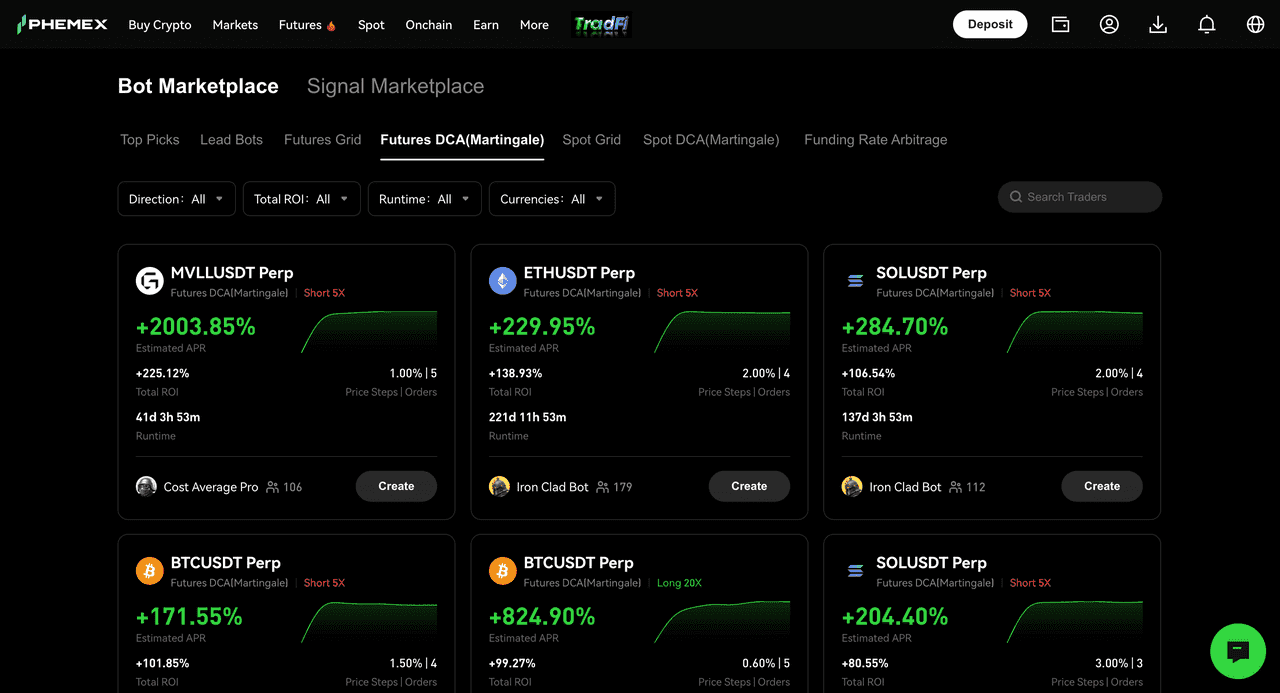1280x693 pixels.
Task: Click the ETHUSDT performance chart
Action: click(x=722, y=332)
